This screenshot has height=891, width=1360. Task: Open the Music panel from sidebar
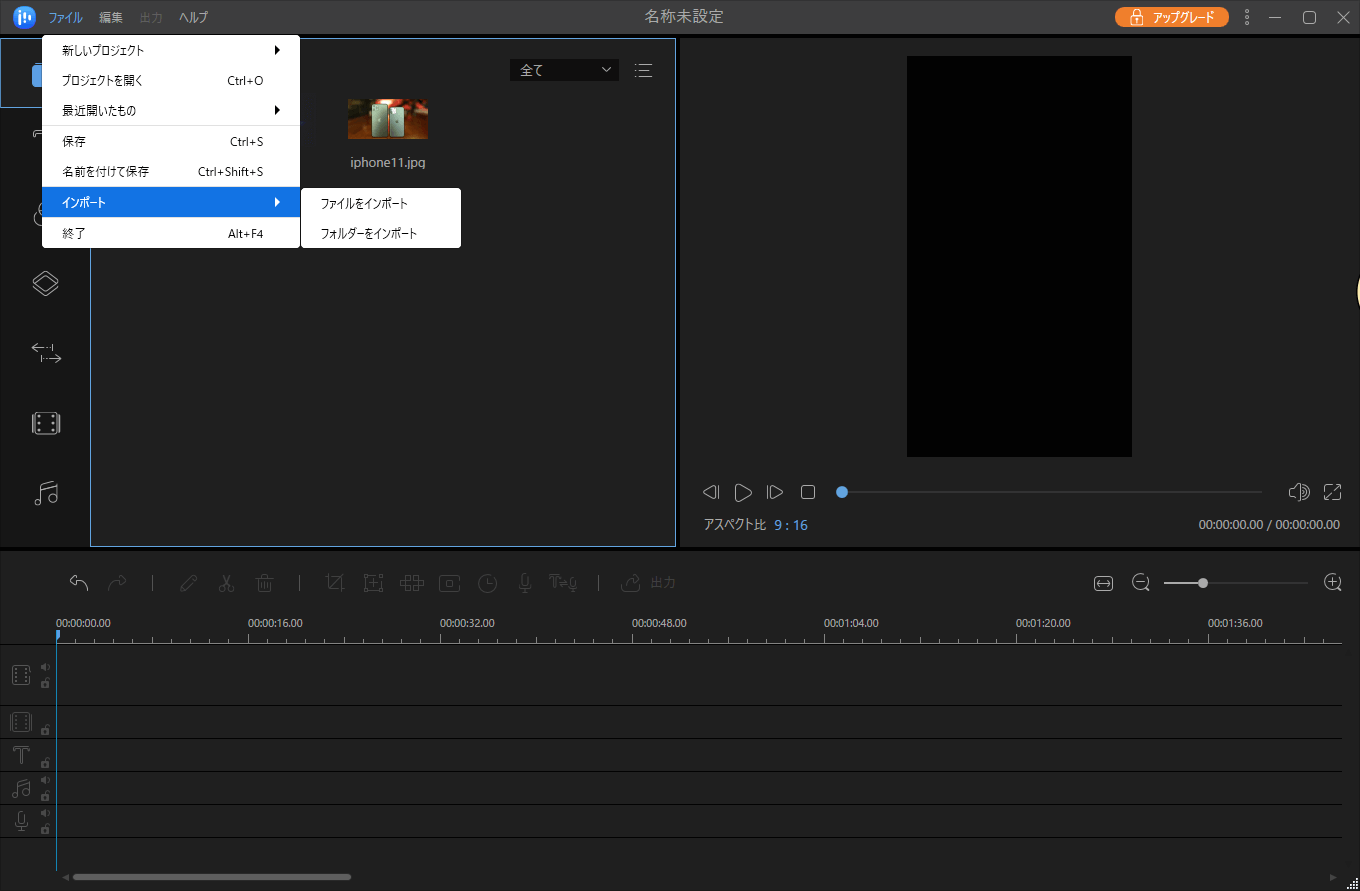click(45, 493)
